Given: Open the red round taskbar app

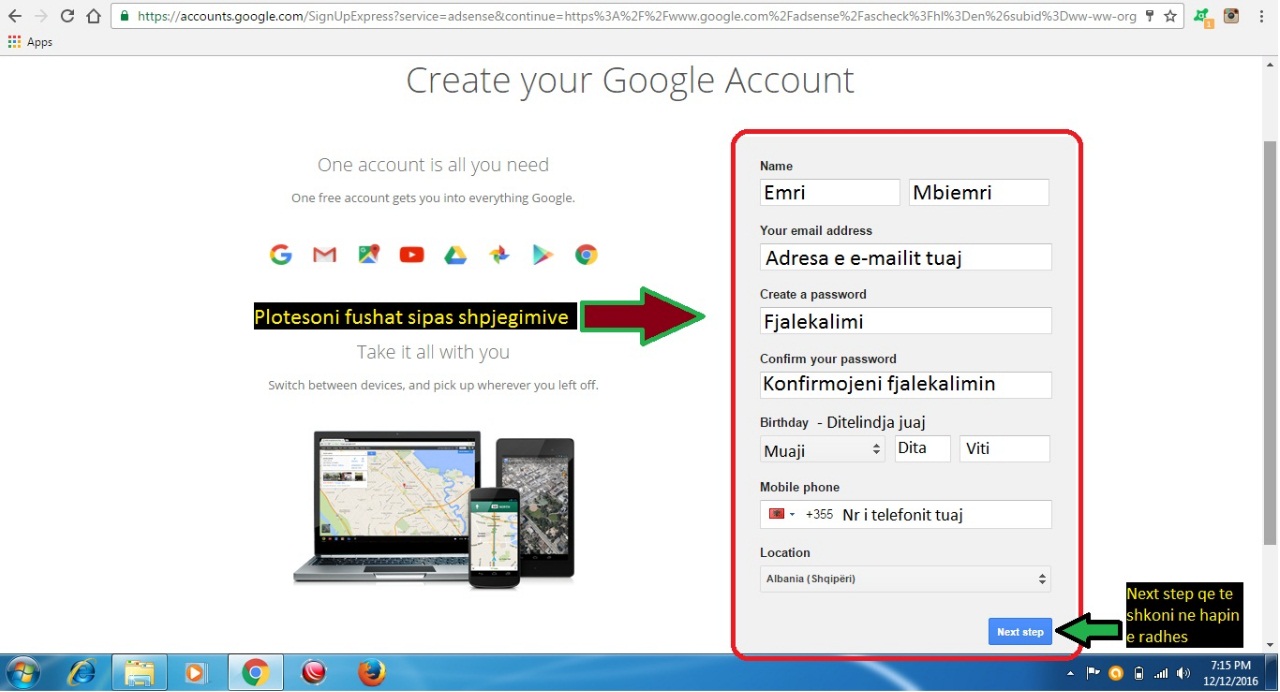Looking at the screenshot, I should pyautogui.click(x=314, y=673).
